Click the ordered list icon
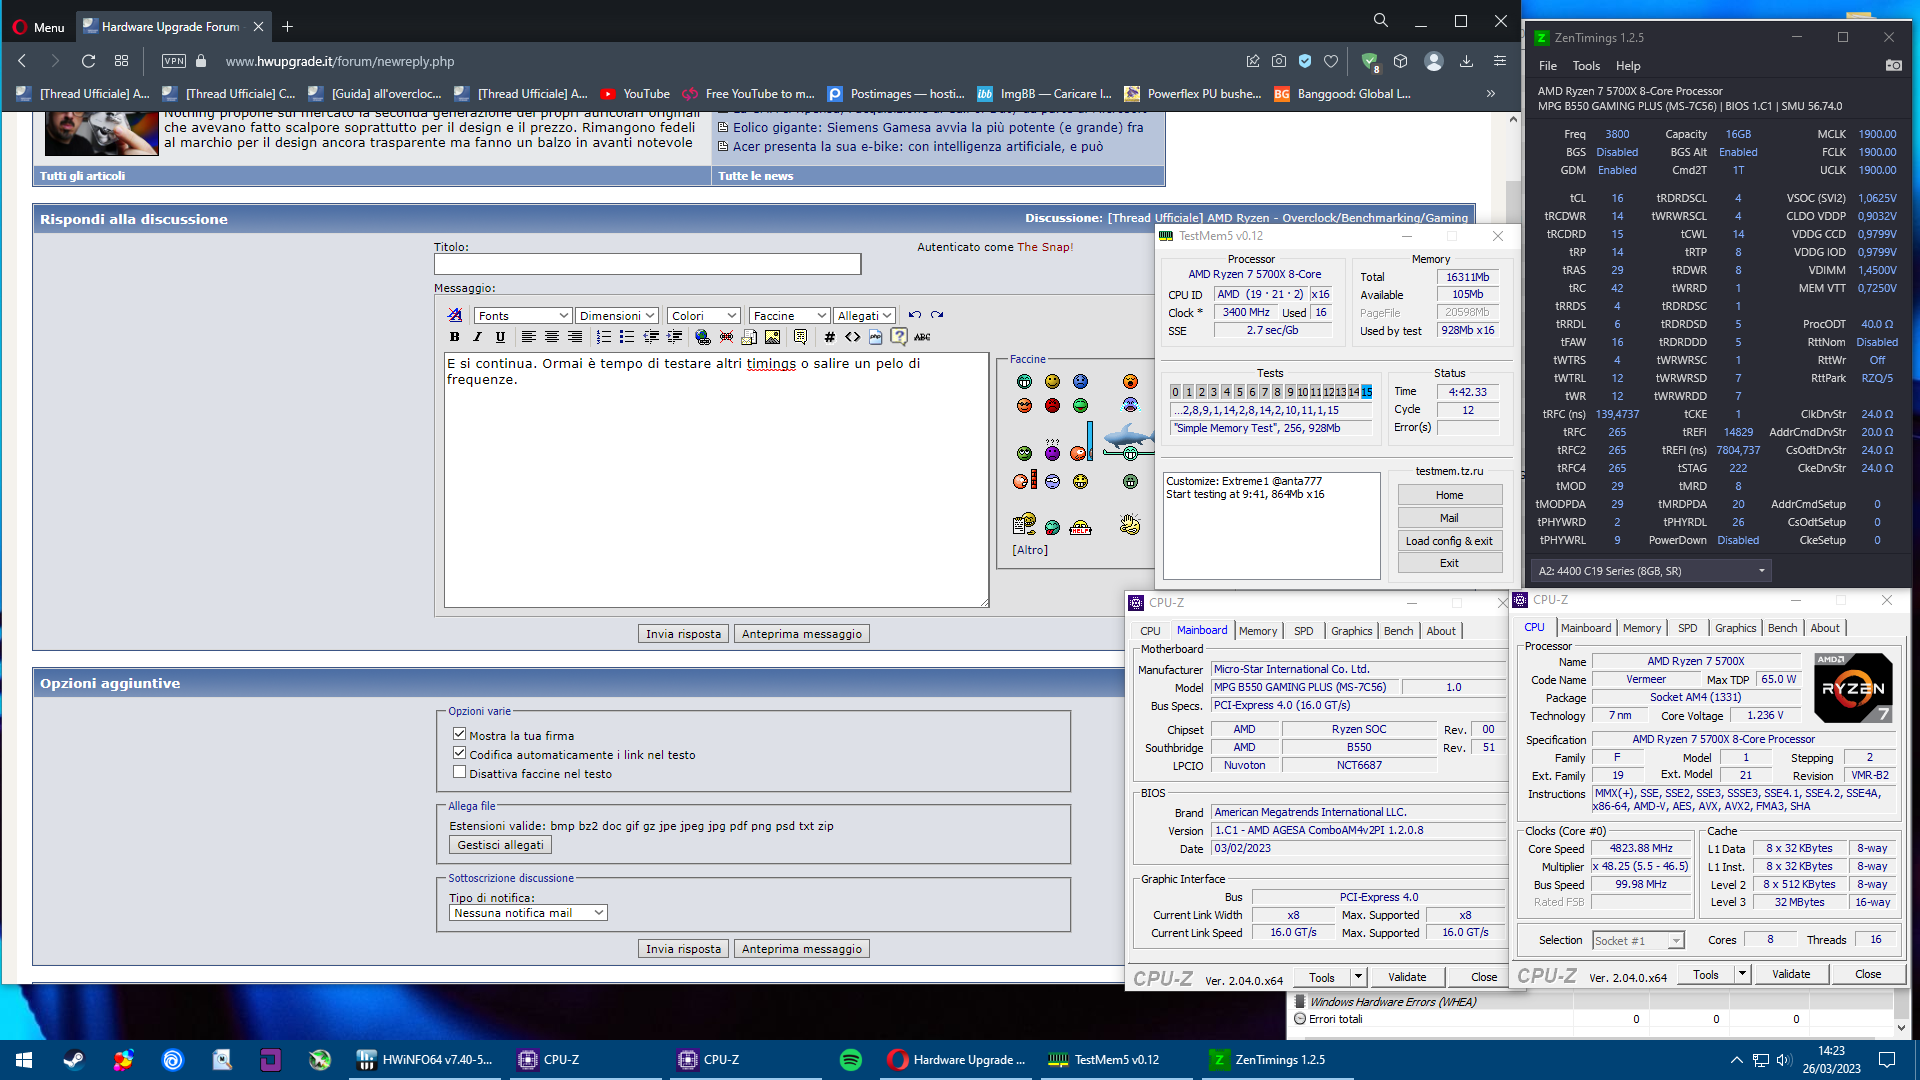 pyautogui.click(x=603, y=337)
